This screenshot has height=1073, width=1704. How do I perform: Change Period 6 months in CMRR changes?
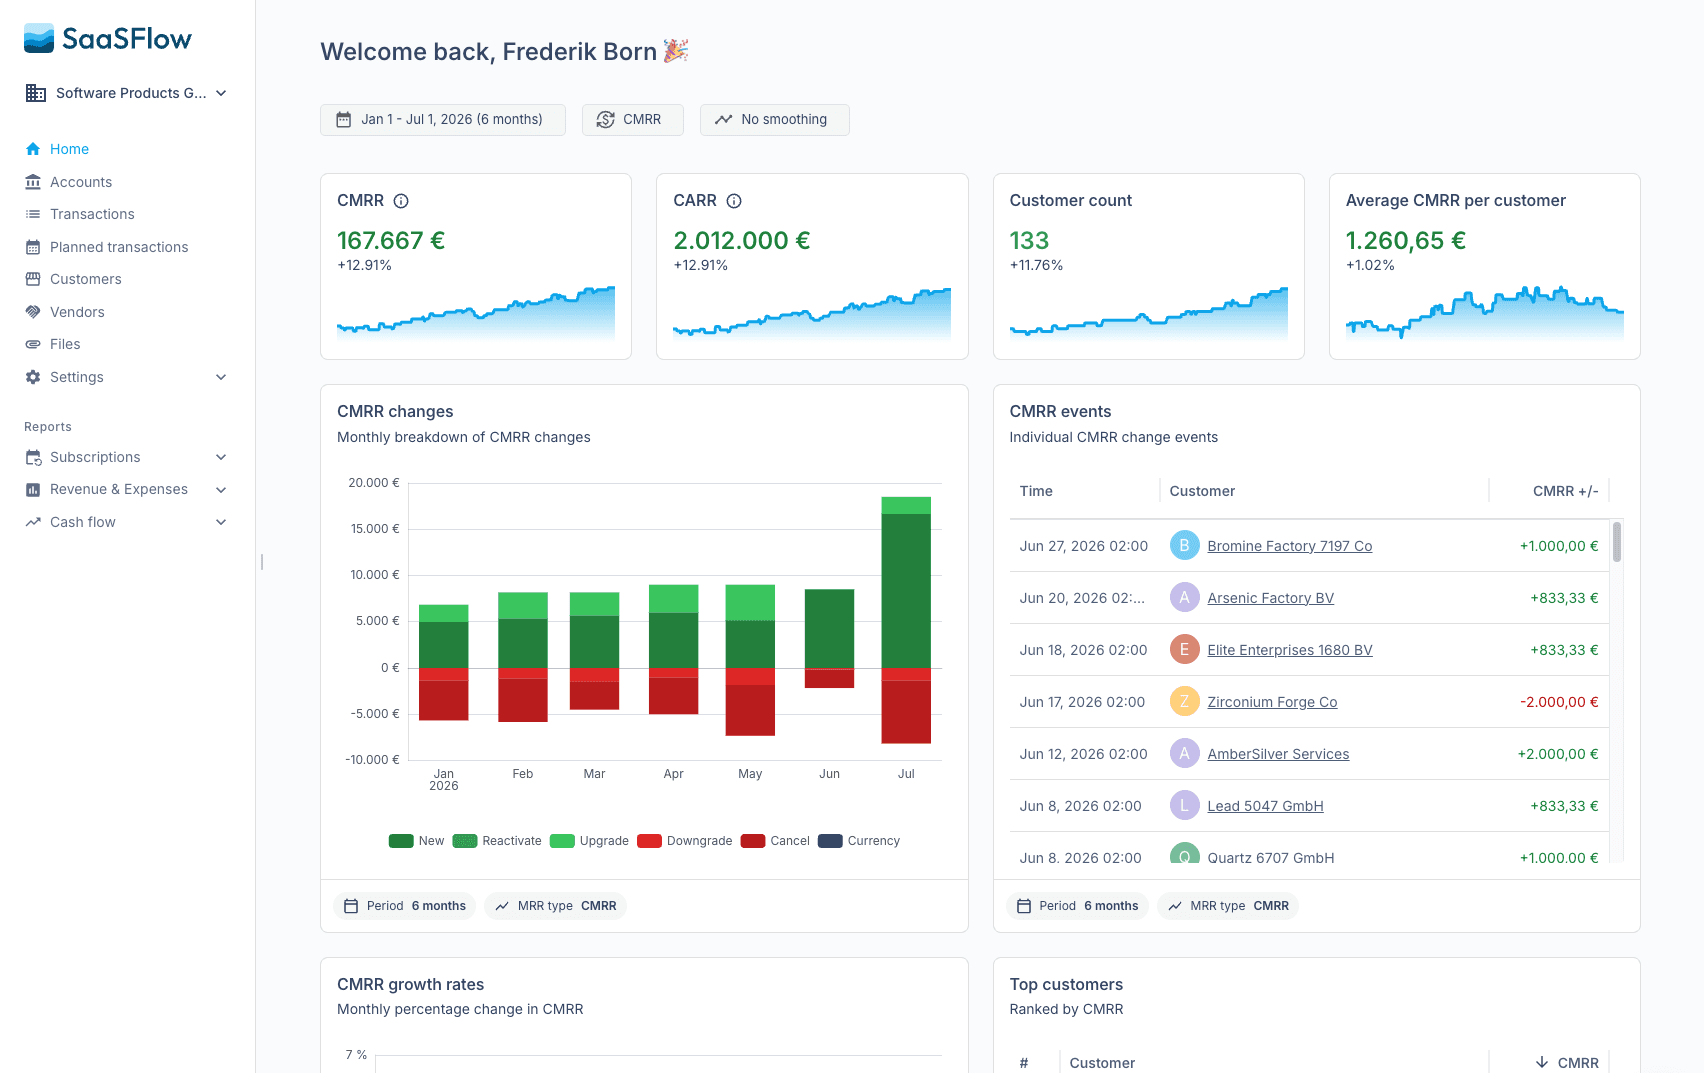tap(405, 906)
